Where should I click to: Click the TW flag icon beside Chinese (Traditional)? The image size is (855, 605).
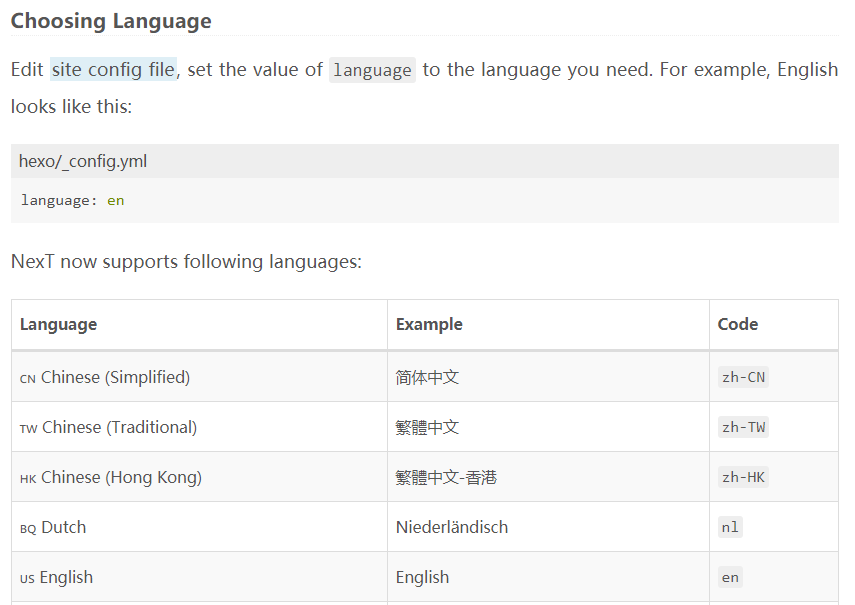28,428
